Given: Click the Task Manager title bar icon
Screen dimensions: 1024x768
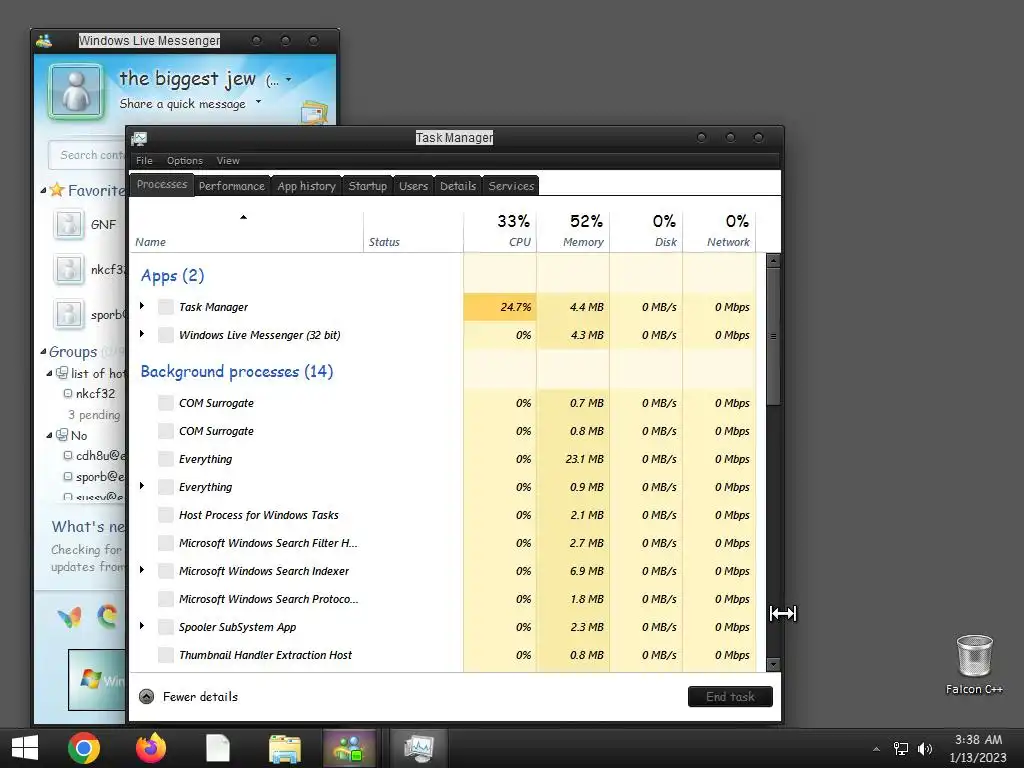Looking at the screenshot, I should (x=139, y=138).
